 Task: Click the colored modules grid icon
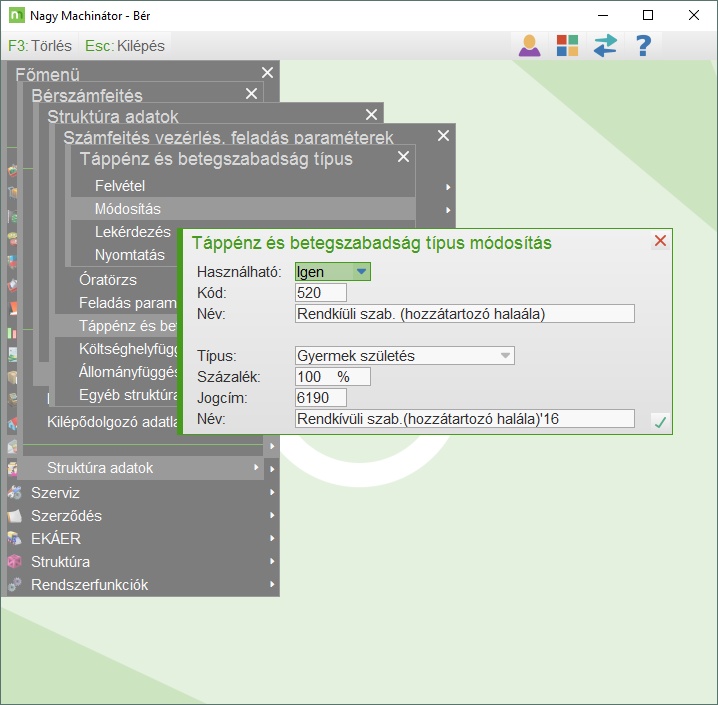coord(567,46)
